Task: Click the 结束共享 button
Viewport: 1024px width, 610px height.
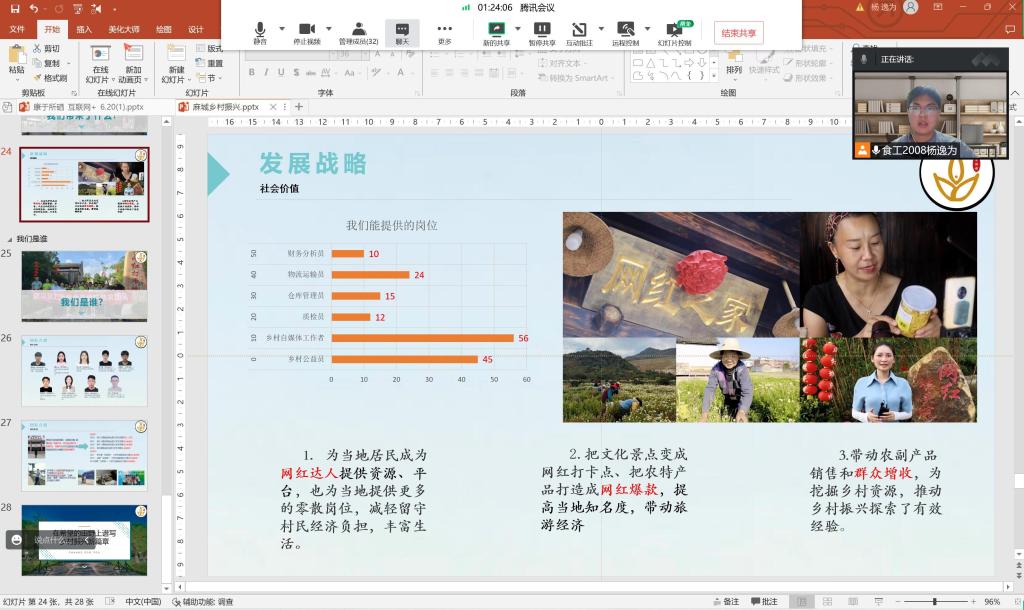Action: [x=738, y=33]
